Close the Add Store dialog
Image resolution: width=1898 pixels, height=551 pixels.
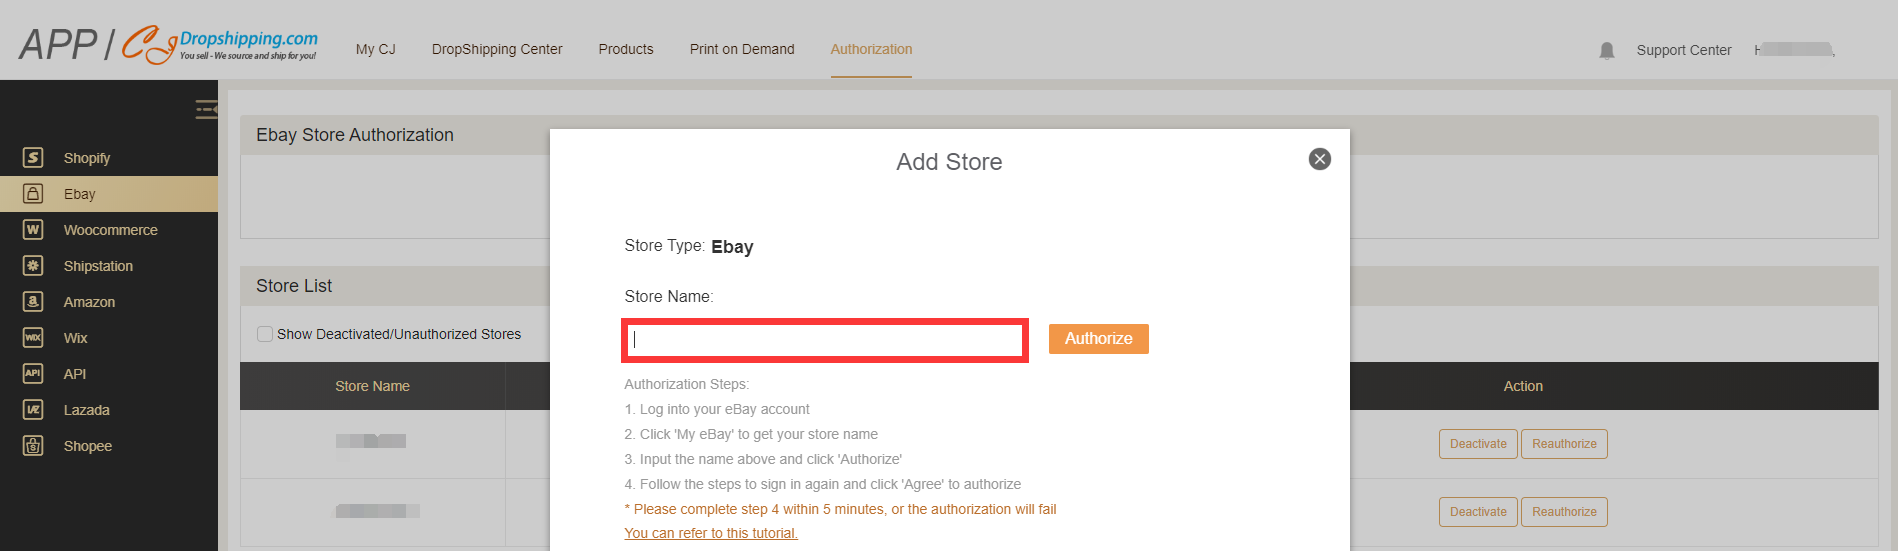coord(1320,159)
